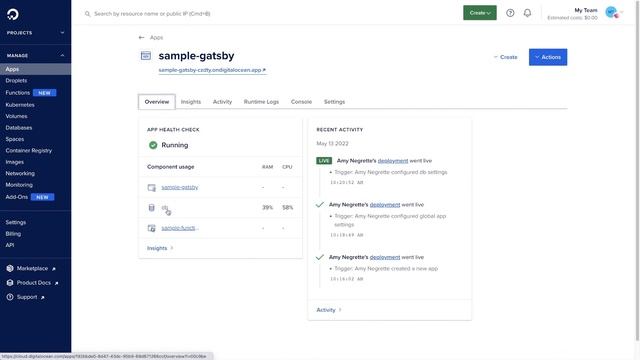This screenshot has width=640, height=360.
Task: Click the back arrow next to Apps
Action: click(x=141, y=38)
